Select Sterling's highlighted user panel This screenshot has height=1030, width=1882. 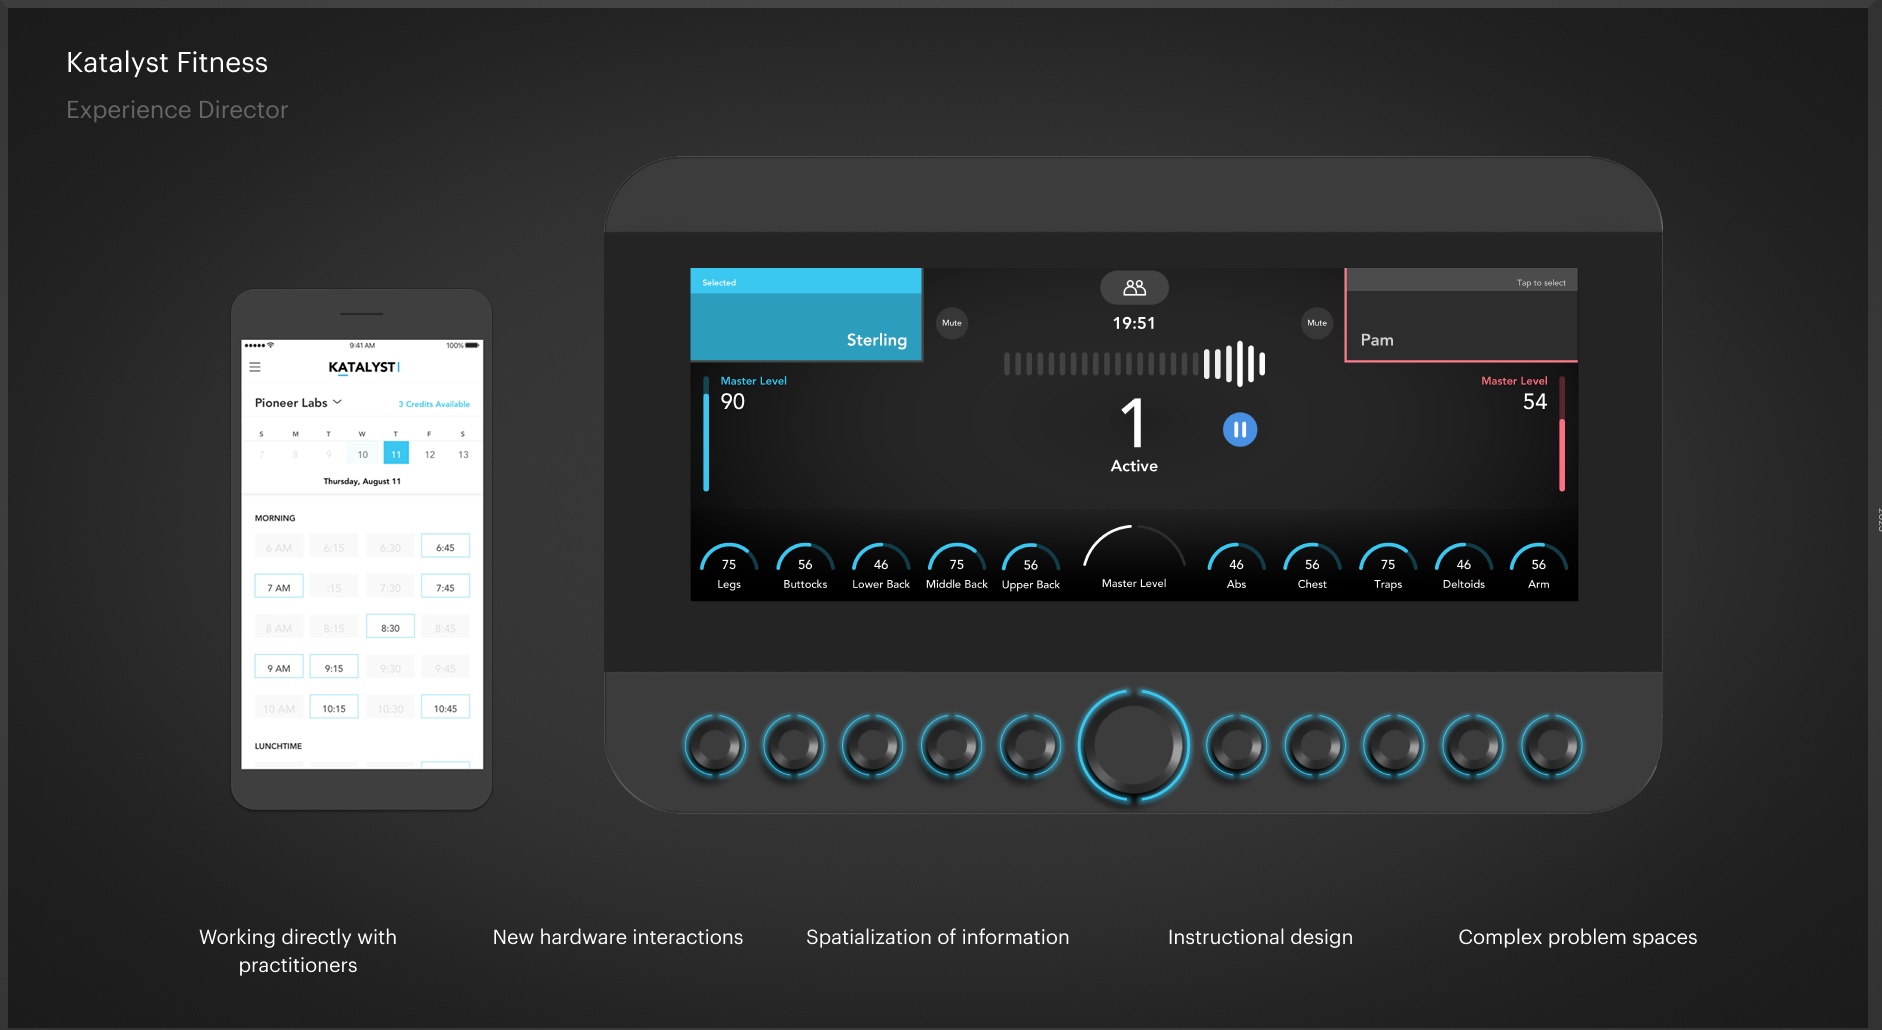click(806, 314)
